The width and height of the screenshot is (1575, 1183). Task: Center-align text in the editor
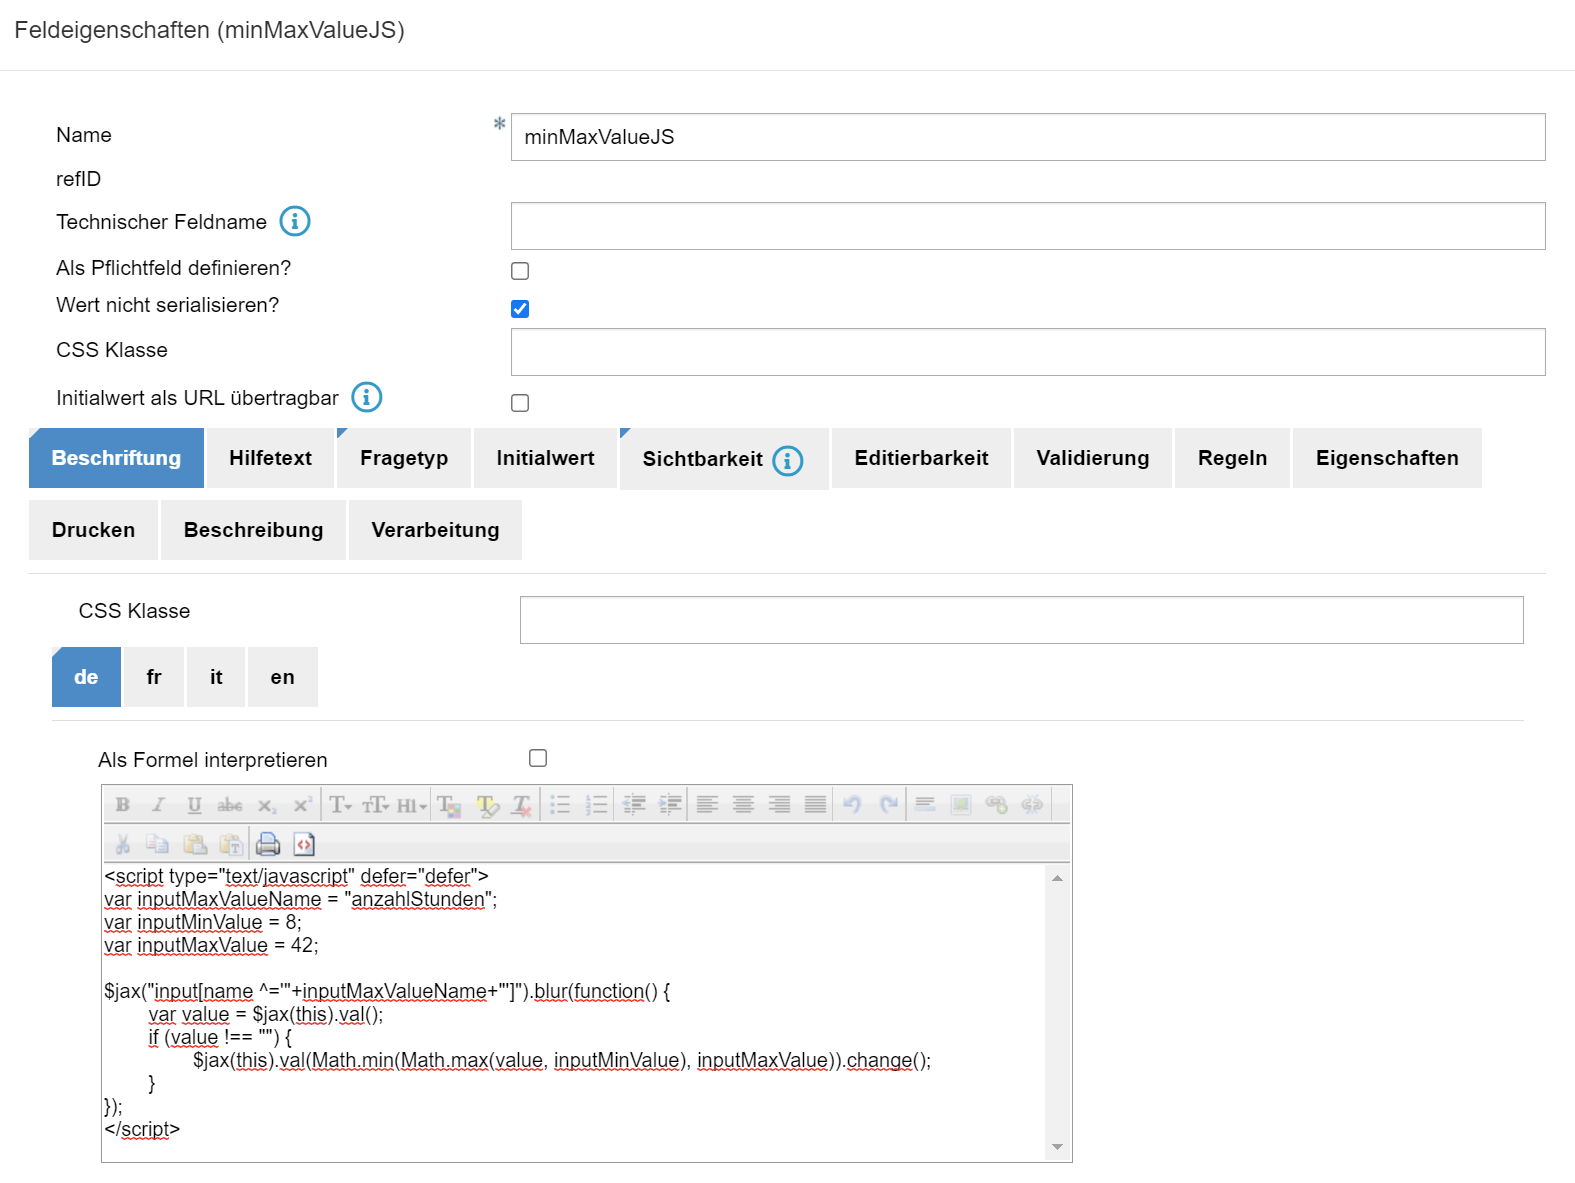click(x=743, y=805)
